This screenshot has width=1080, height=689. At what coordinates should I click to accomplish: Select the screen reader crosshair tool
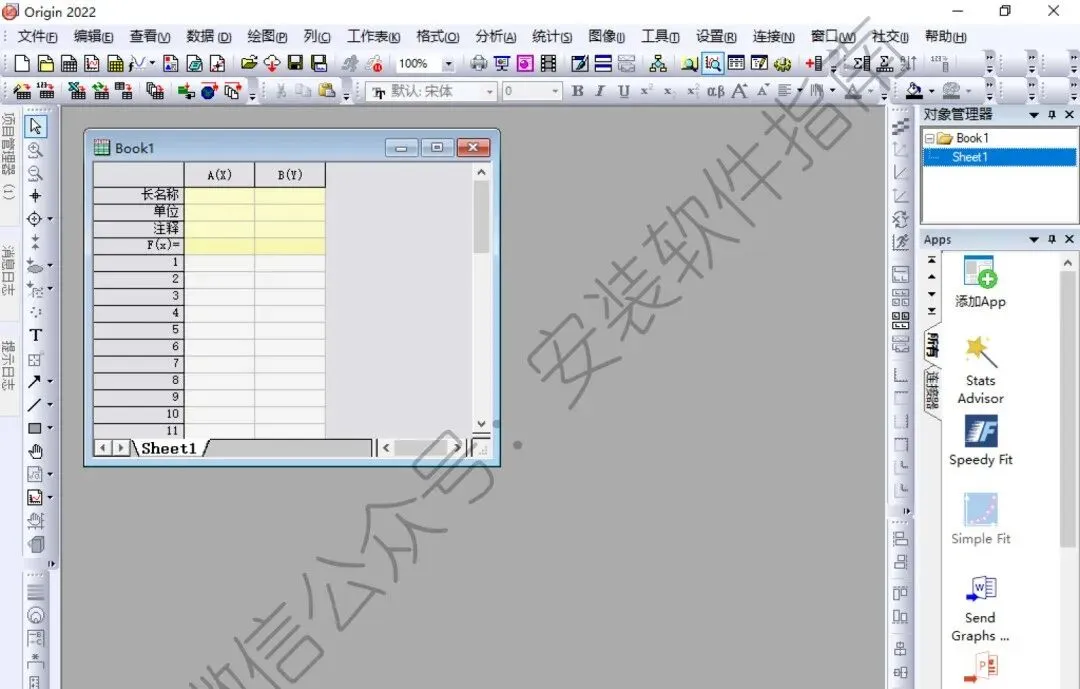click(x=35, y=196)
